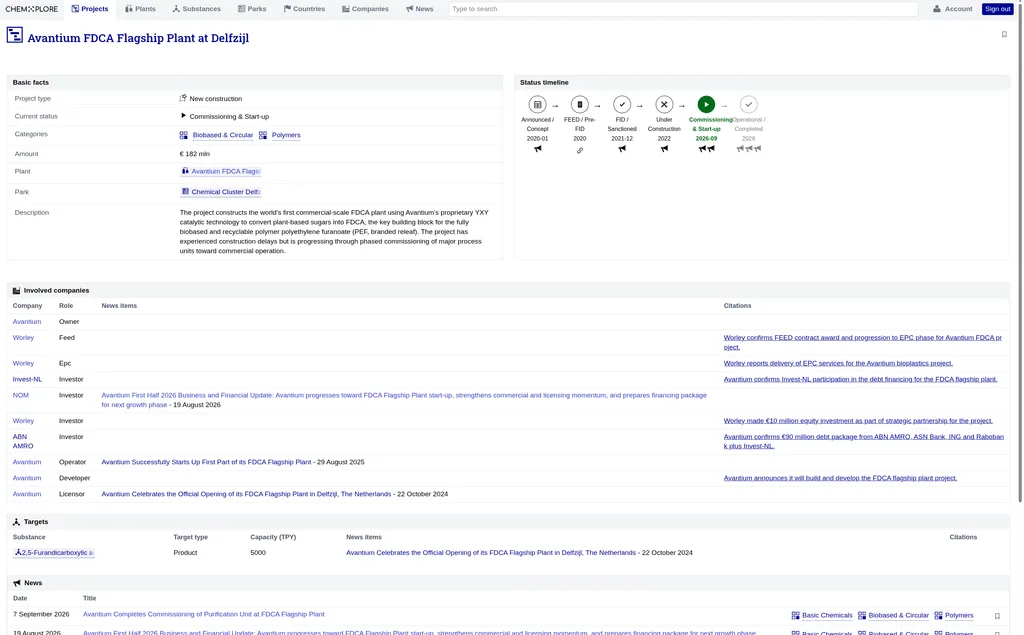Click the vertical page scrollbar
The width and height of the screenshot is (1024, 635).
(1020, 251)
